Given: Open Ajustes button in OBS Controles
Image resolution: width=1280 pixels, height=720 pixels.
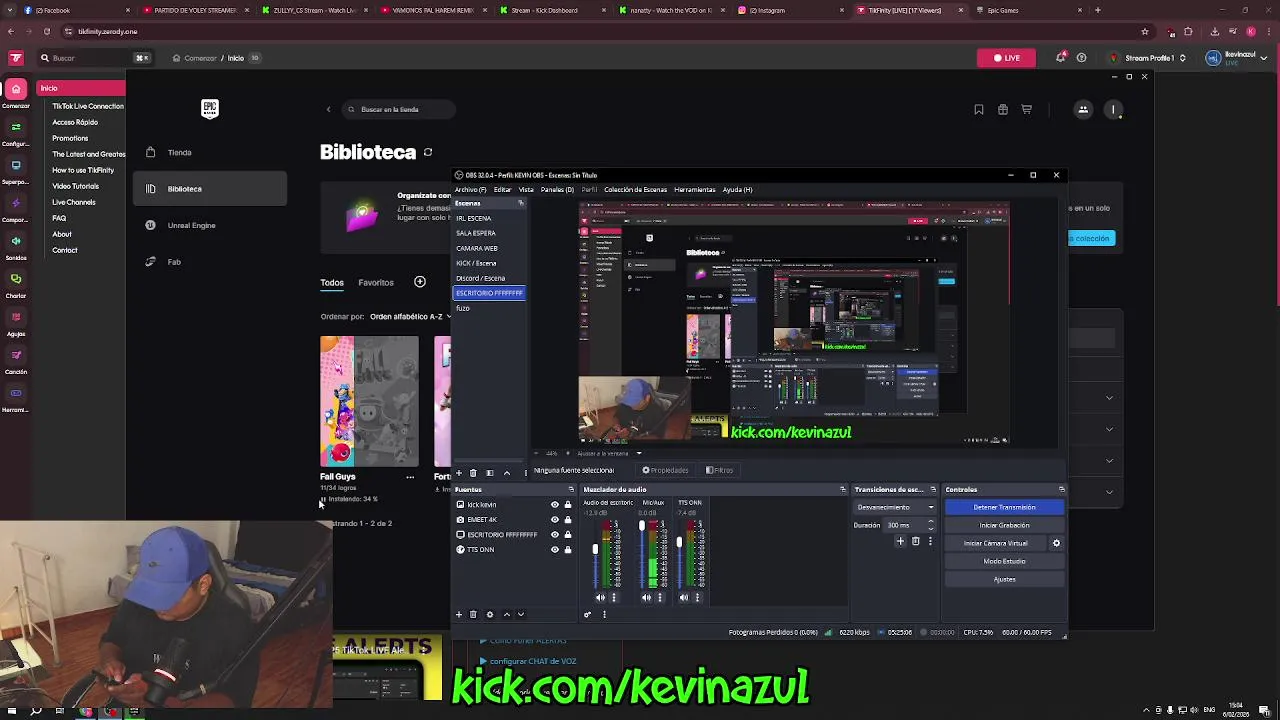Looking at the screenshot, I should coord(1004,579).
